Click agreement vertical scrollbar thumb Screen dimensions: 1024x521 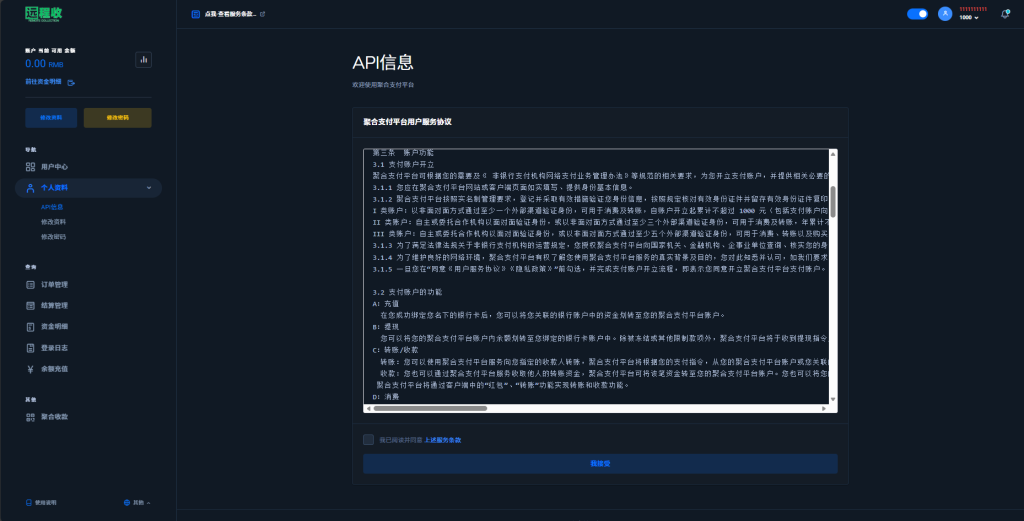[833, 202]
